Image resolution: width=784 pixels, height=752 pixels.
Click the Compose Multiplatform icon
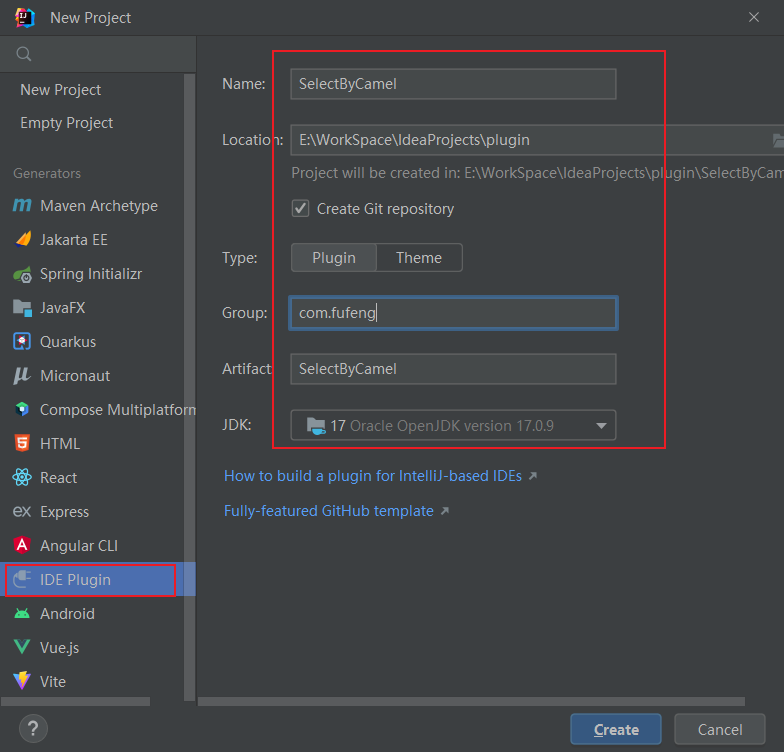click(22, 409)
